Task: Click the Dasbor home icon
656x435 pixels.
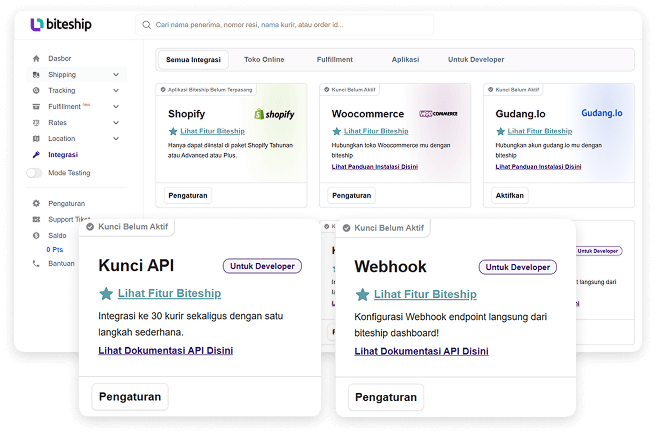Action: click(36, 59)
